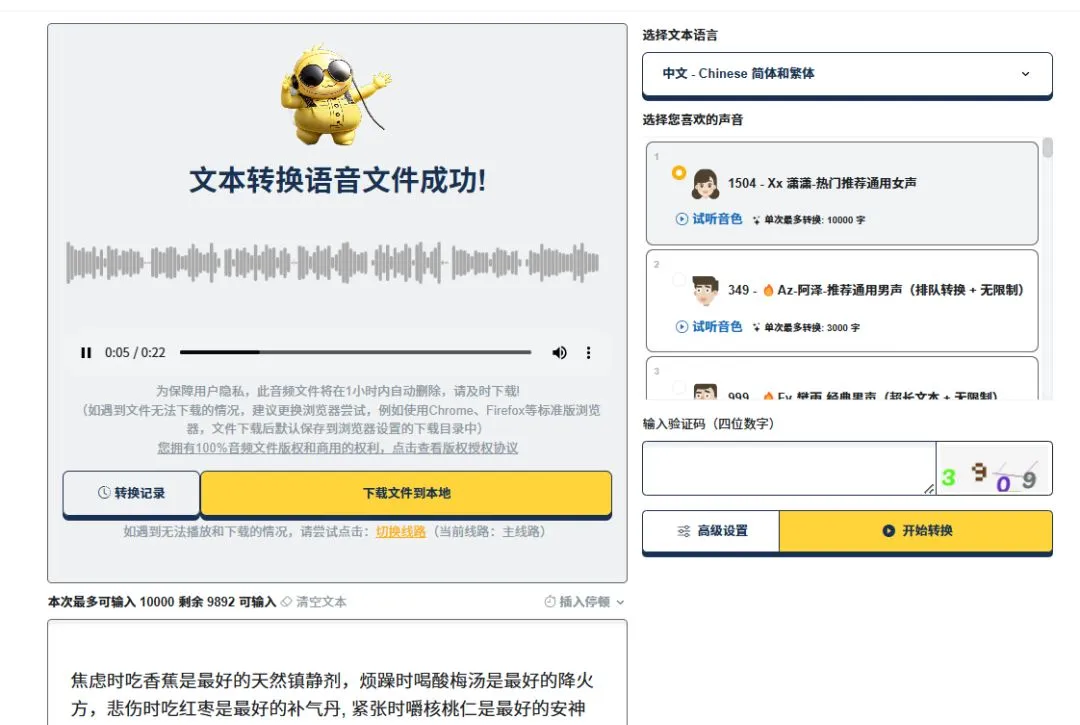Pause the audio playback

[x=85, y=353]
